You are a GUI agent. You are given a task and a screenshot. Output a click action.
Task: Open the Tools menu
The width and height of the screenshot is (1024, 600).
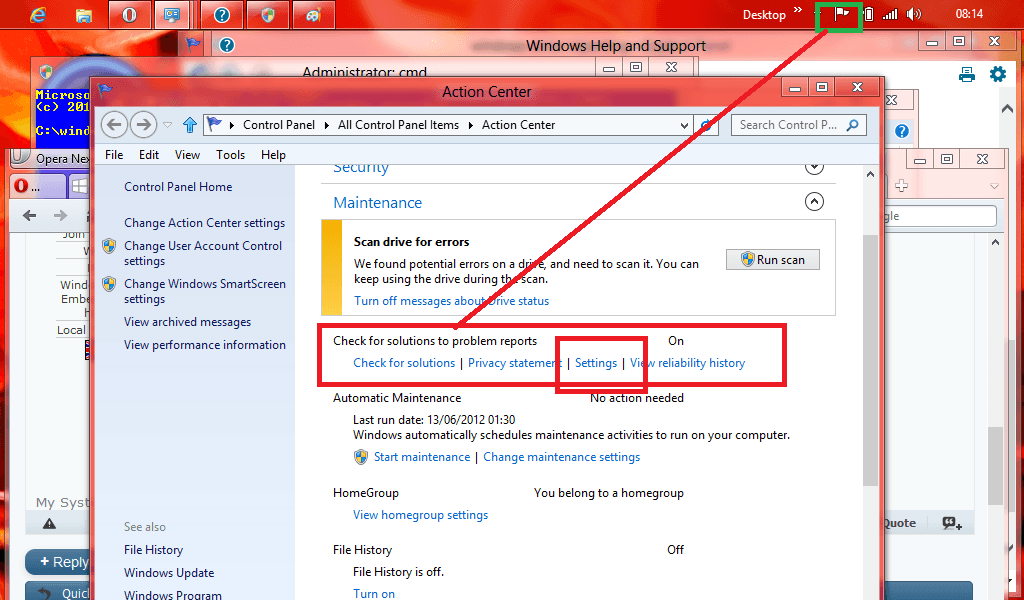231,155
